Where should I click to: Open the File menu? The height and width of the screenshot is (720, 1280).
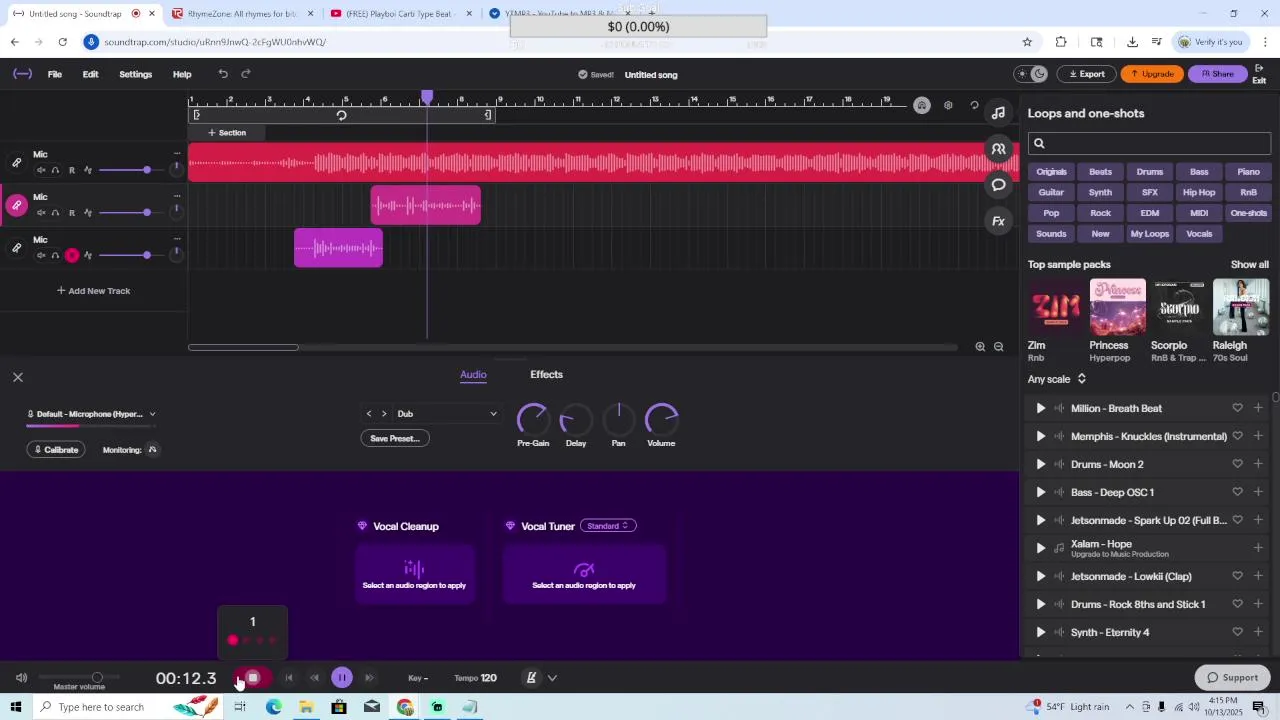[55, 74]
